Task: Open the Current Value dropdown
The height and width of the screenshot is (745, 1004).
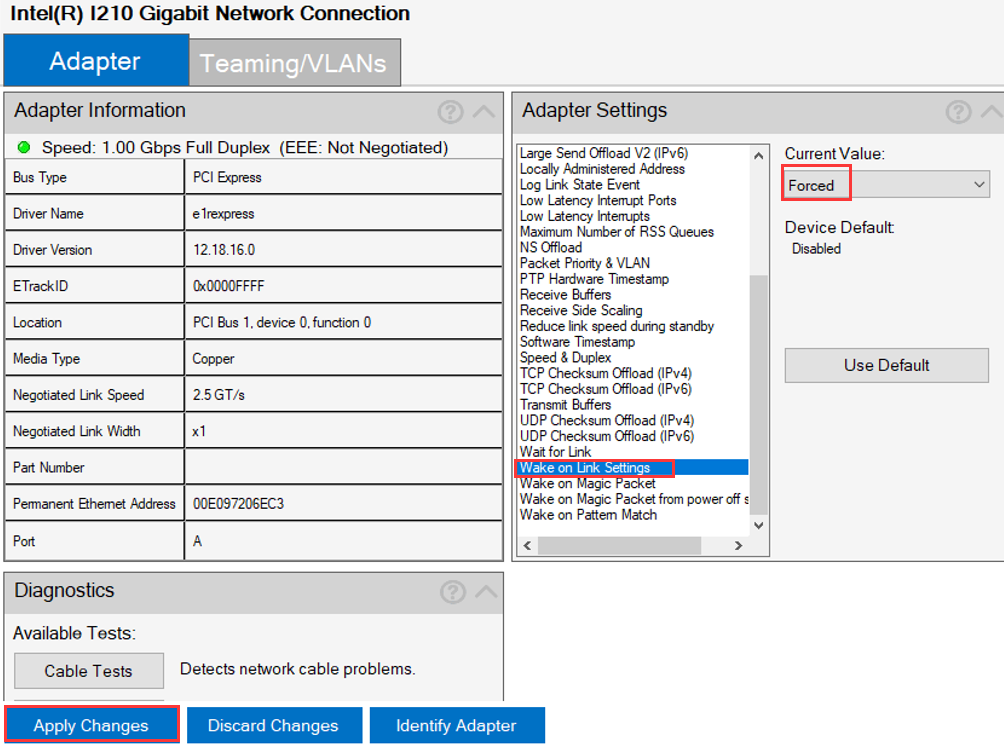Action: (887, 185)
